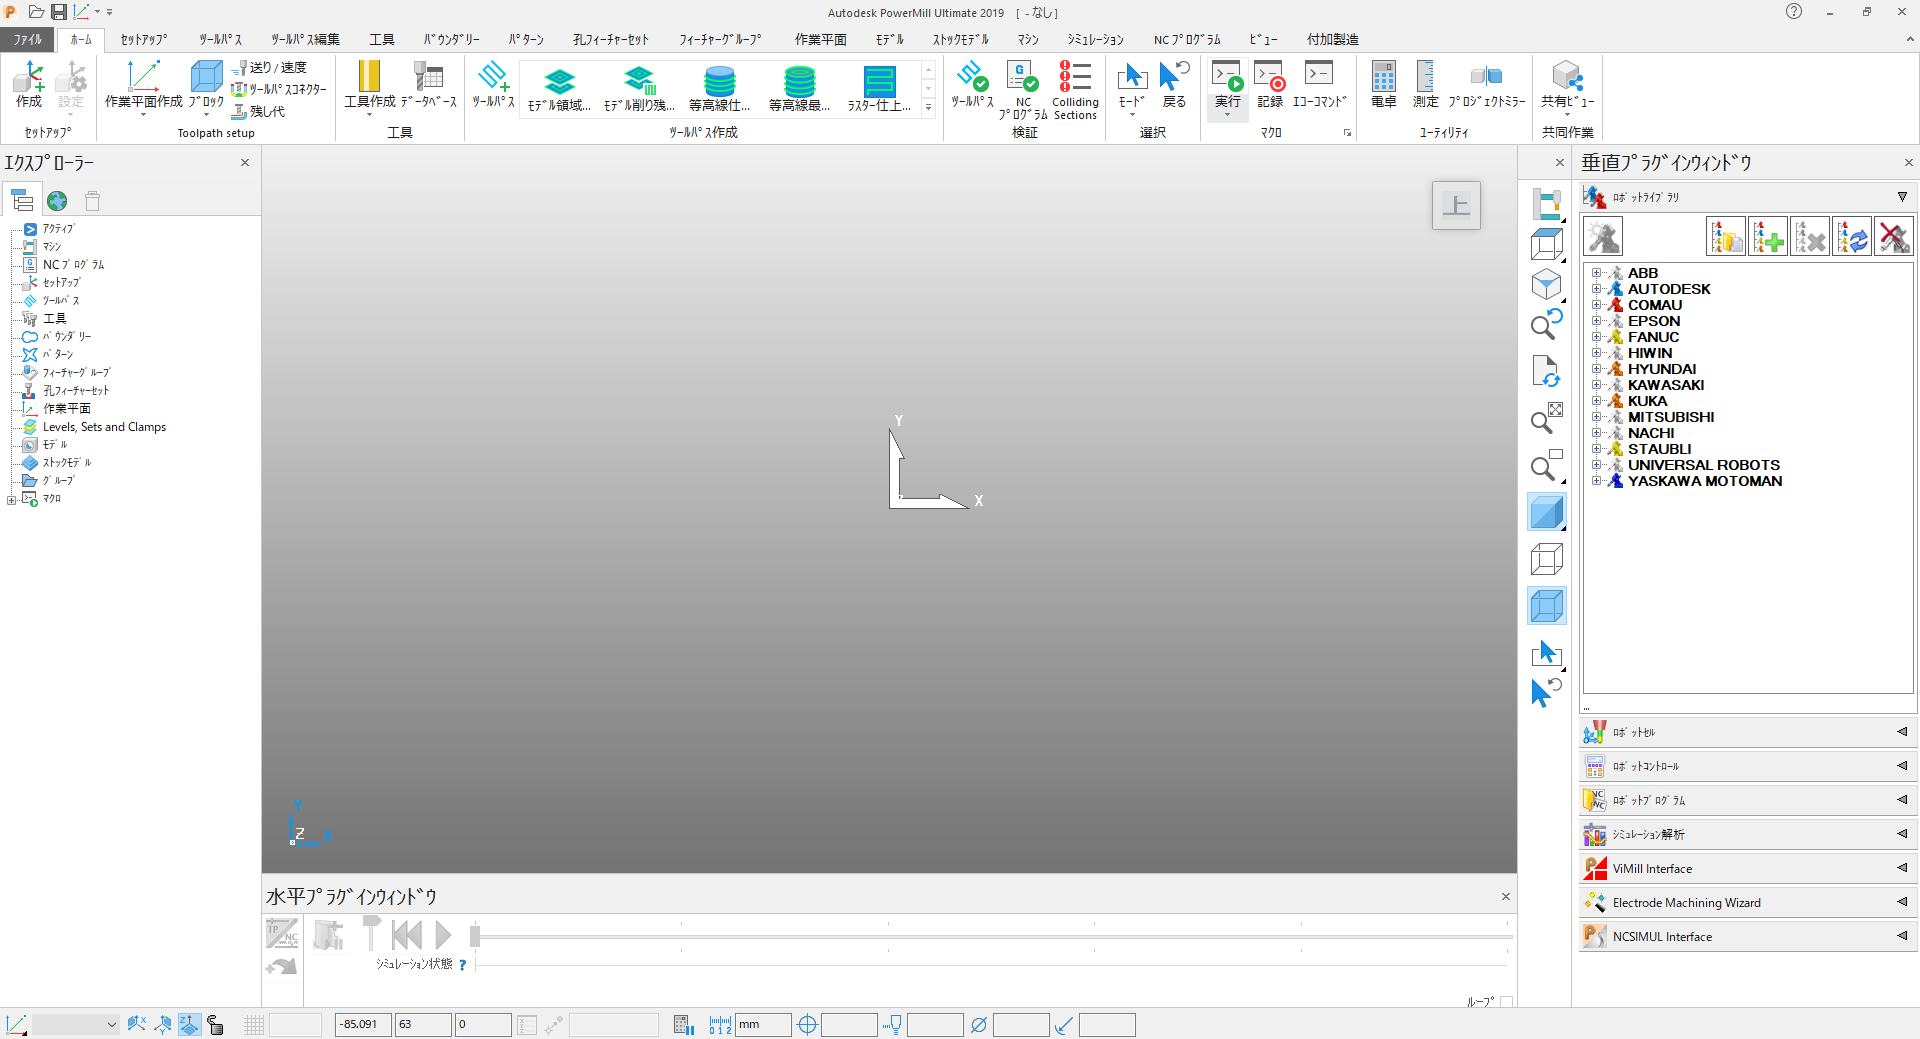
Task: Click the Add robot green-plus icon
Action: click(x=1768, y=237)
